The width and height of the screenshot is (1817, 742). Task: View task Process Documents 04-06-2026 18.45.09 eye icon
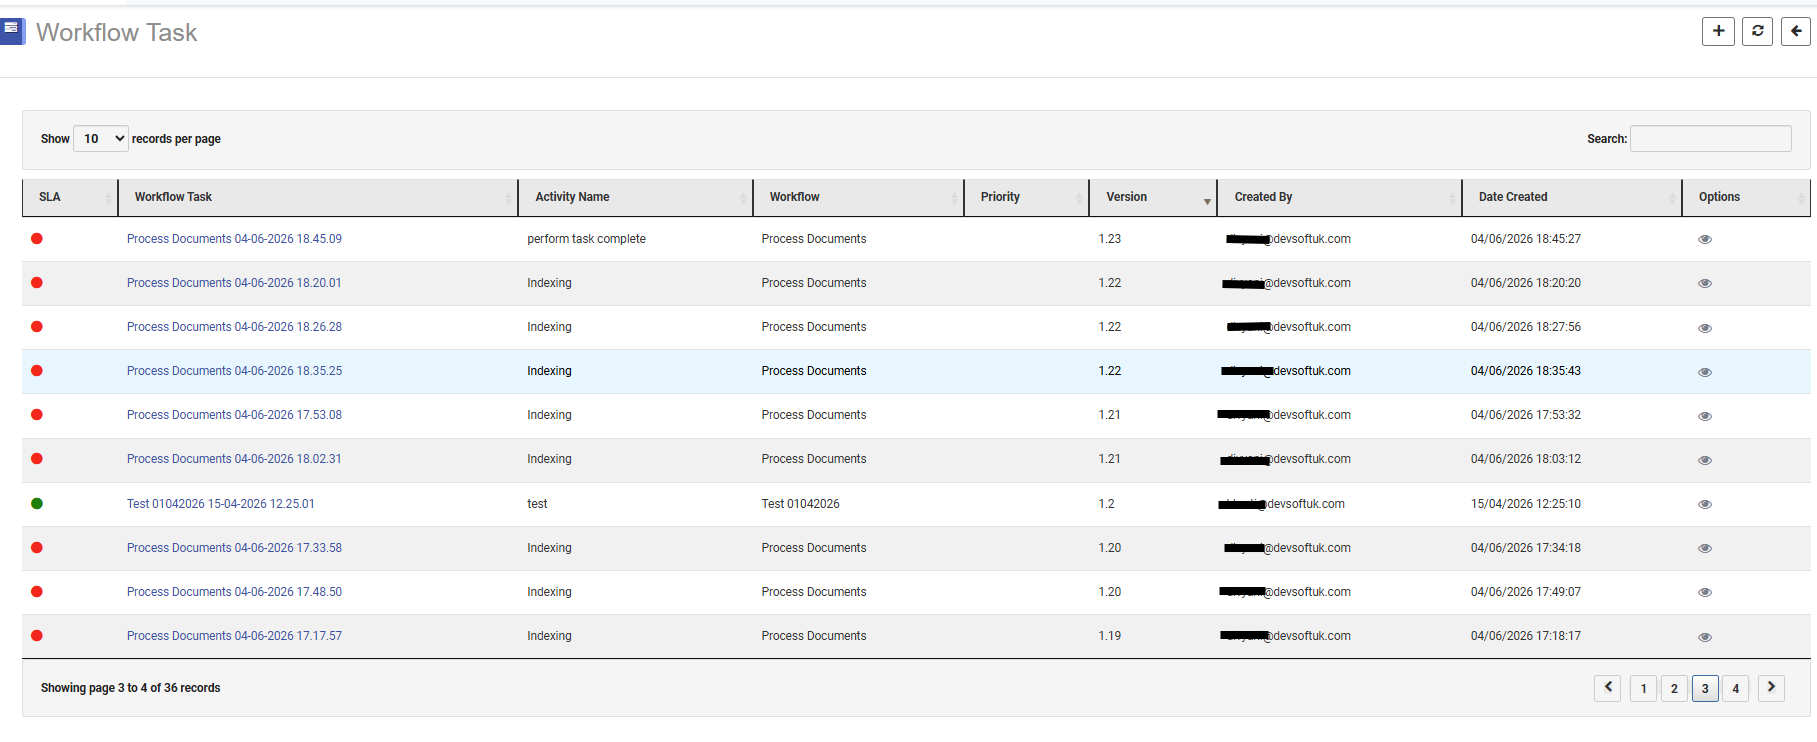click(1705, 240)
